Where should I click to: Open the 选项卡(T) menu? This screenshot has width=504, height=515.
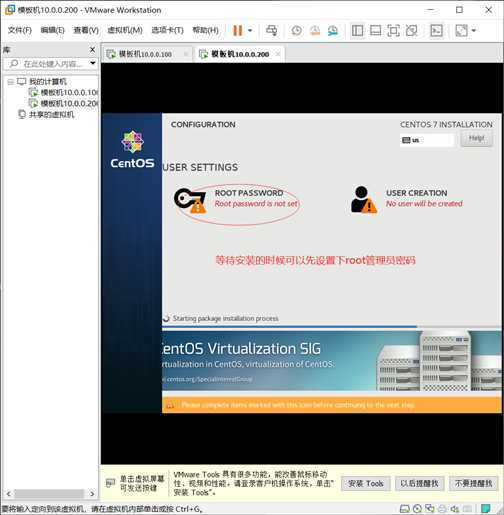coord(167,30)
